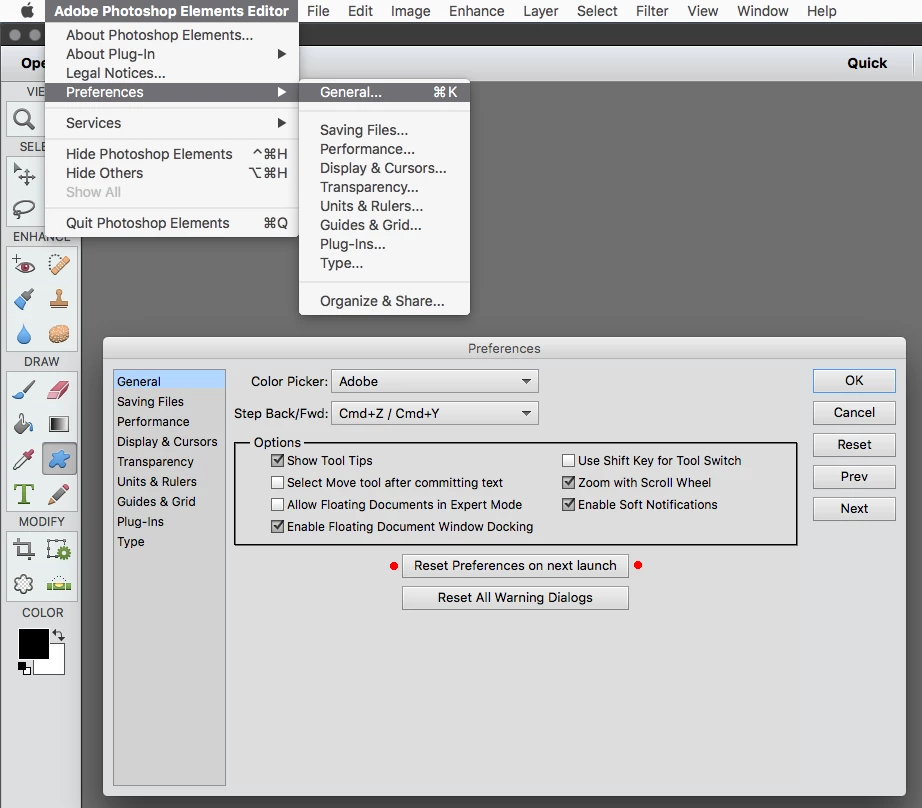Image resolution: width=922 pixels, height=808 pixels.
Task: Click Reset All Warning Dialogs
Action: tap(515, 597)
